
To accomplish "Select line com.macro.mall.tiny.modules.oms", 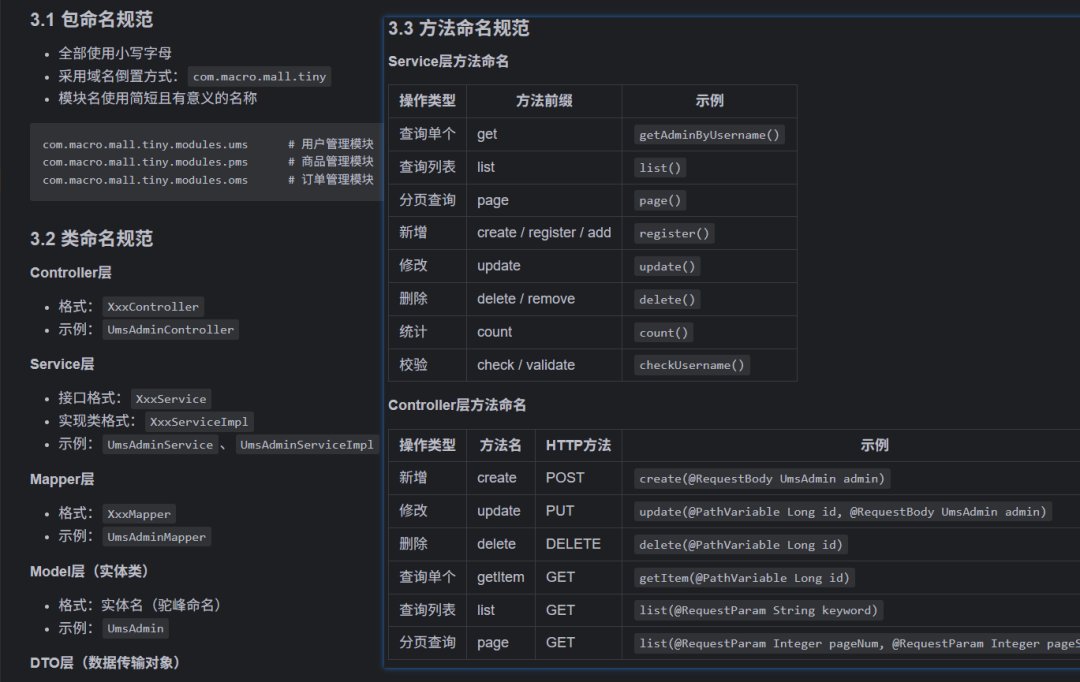I will coord(145,180).
